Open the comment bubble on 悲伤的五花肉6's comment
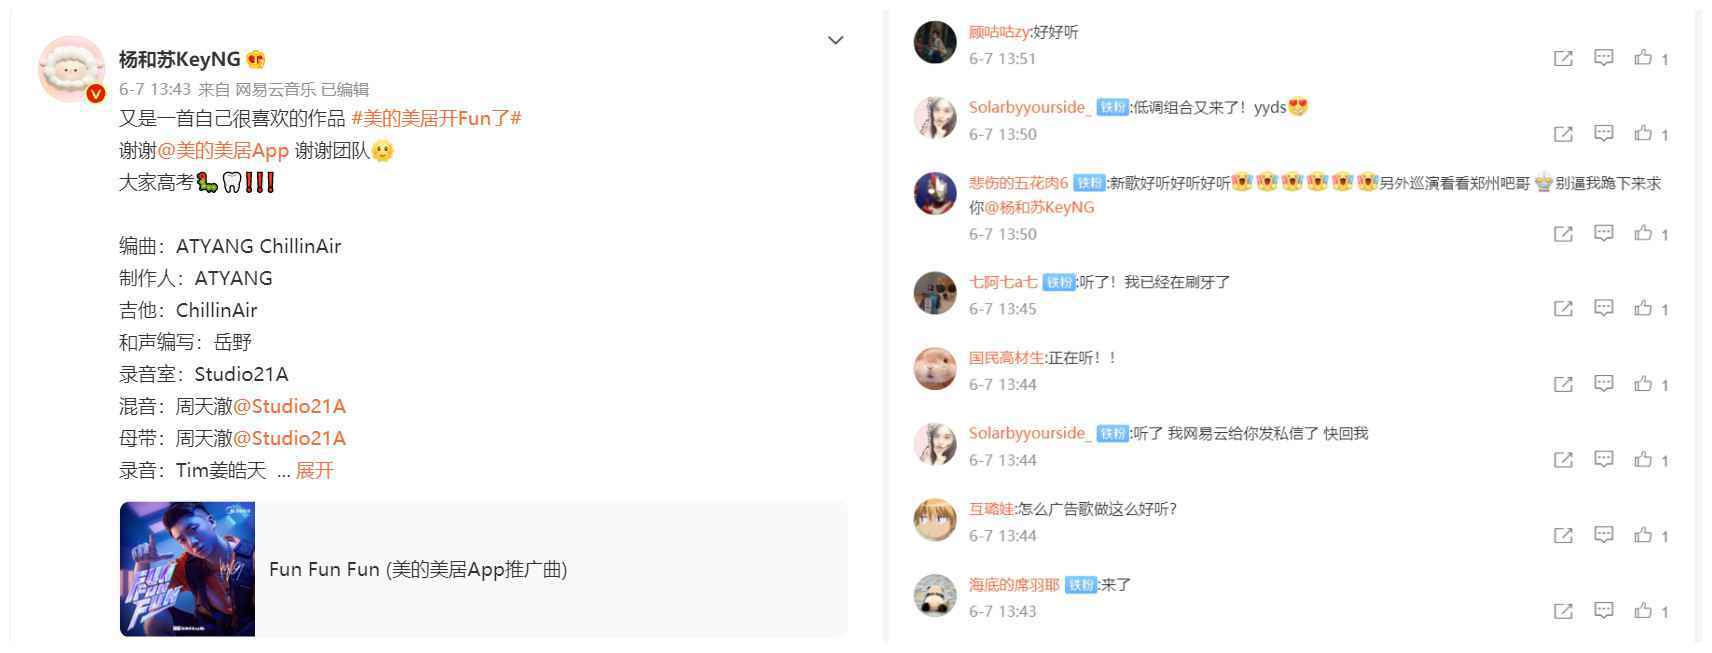Screen dimensions: 1712x653 point(1604,233)
